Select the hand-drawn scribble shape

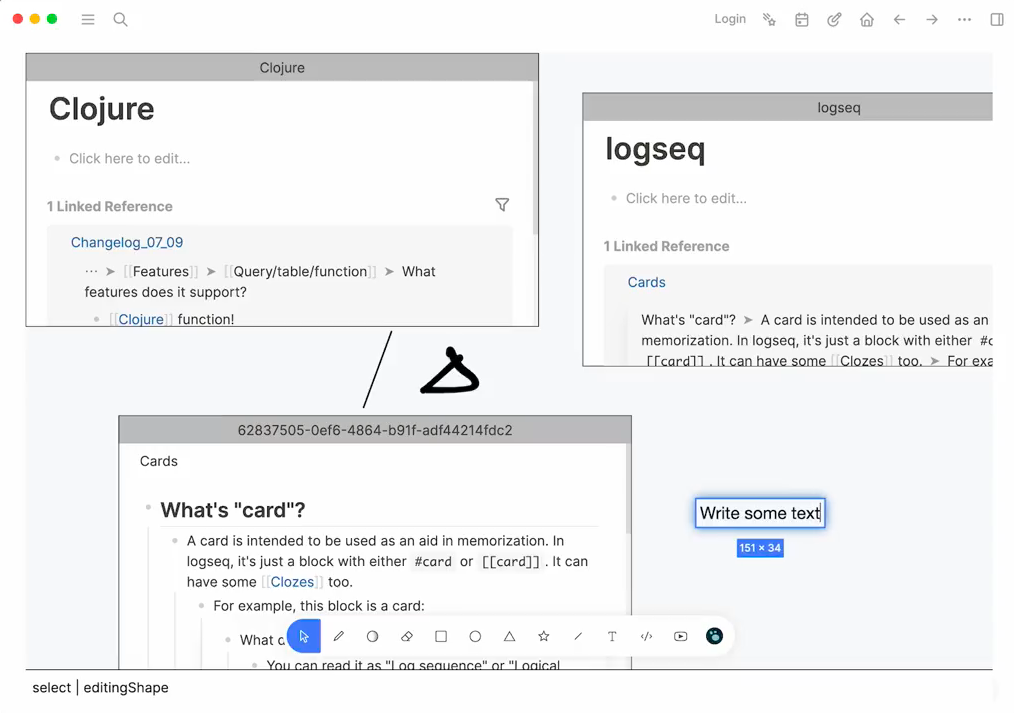(449, 370)
